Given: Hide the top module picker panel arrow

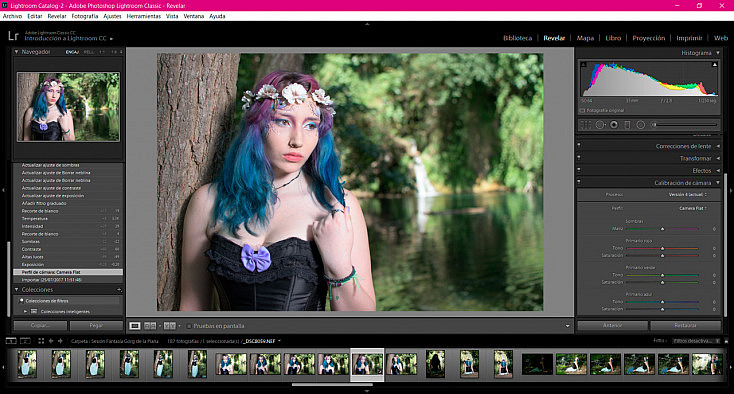Looking at the screenshot, I should pos(367,24).
